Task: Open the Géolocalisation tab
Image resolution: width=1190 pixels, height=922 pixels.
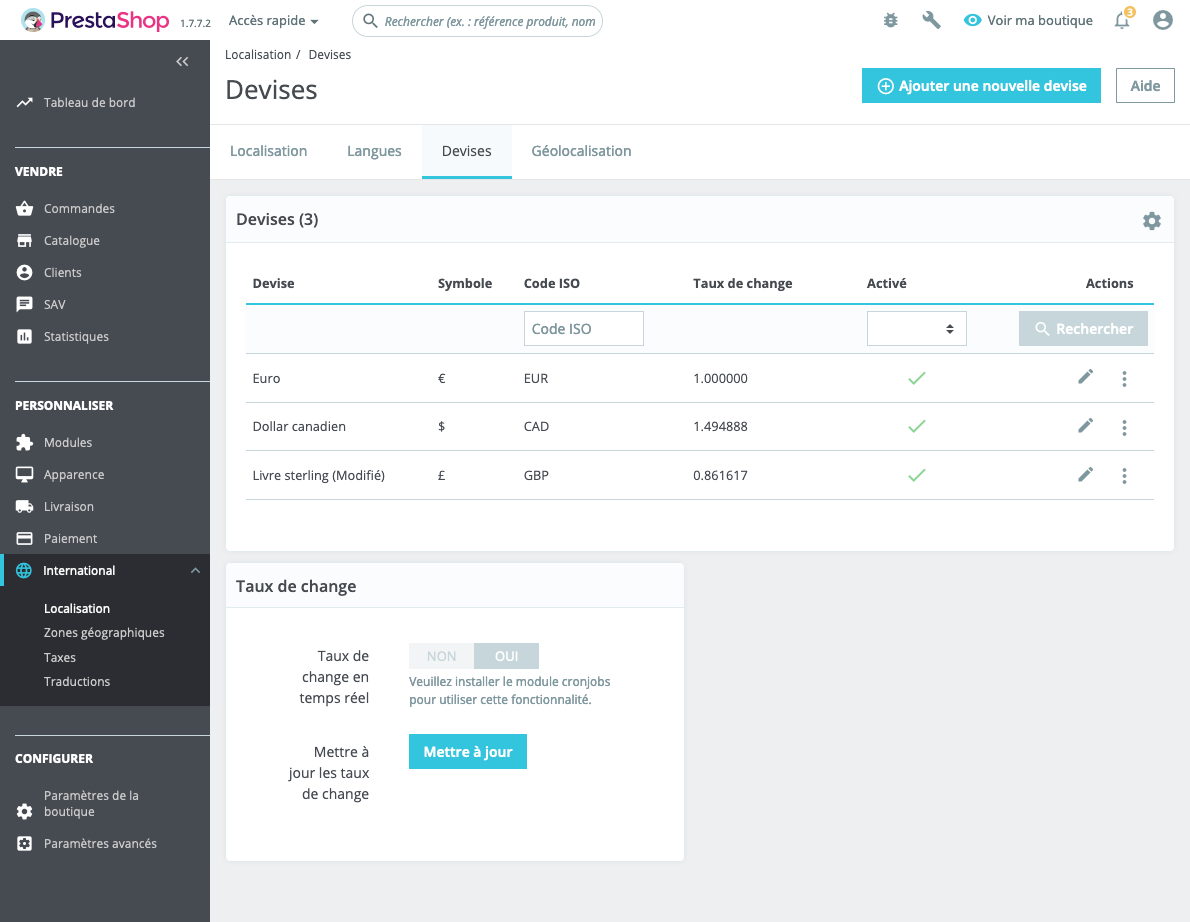Action: coord(581,151)
